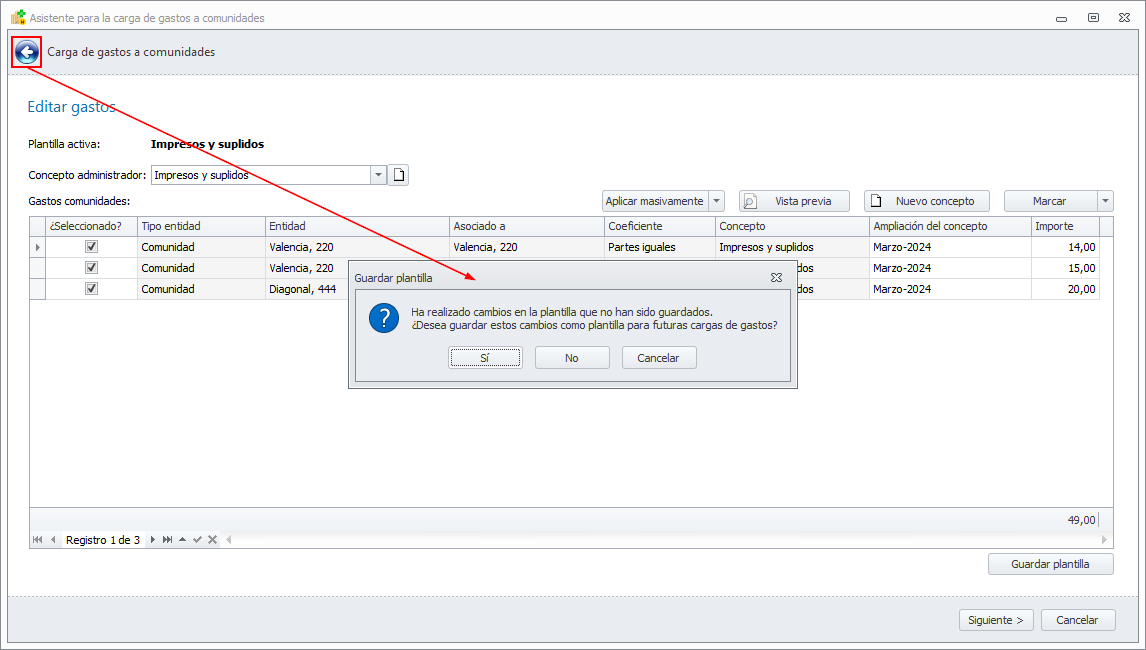Sort by ¿Seleccionado? column header
Viewport: 1146px width, 650px height.
tap(91, 227)
